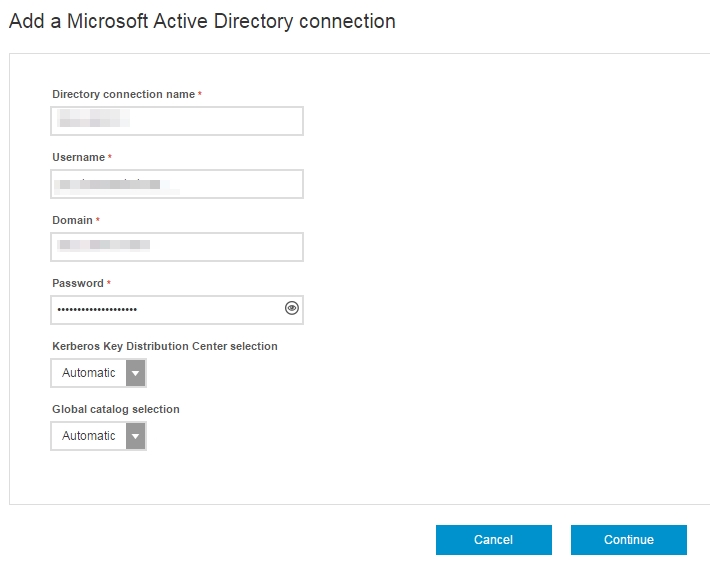Click the arrow on the Global catalog dropdown
710x569 pixels.
[135, 436]
